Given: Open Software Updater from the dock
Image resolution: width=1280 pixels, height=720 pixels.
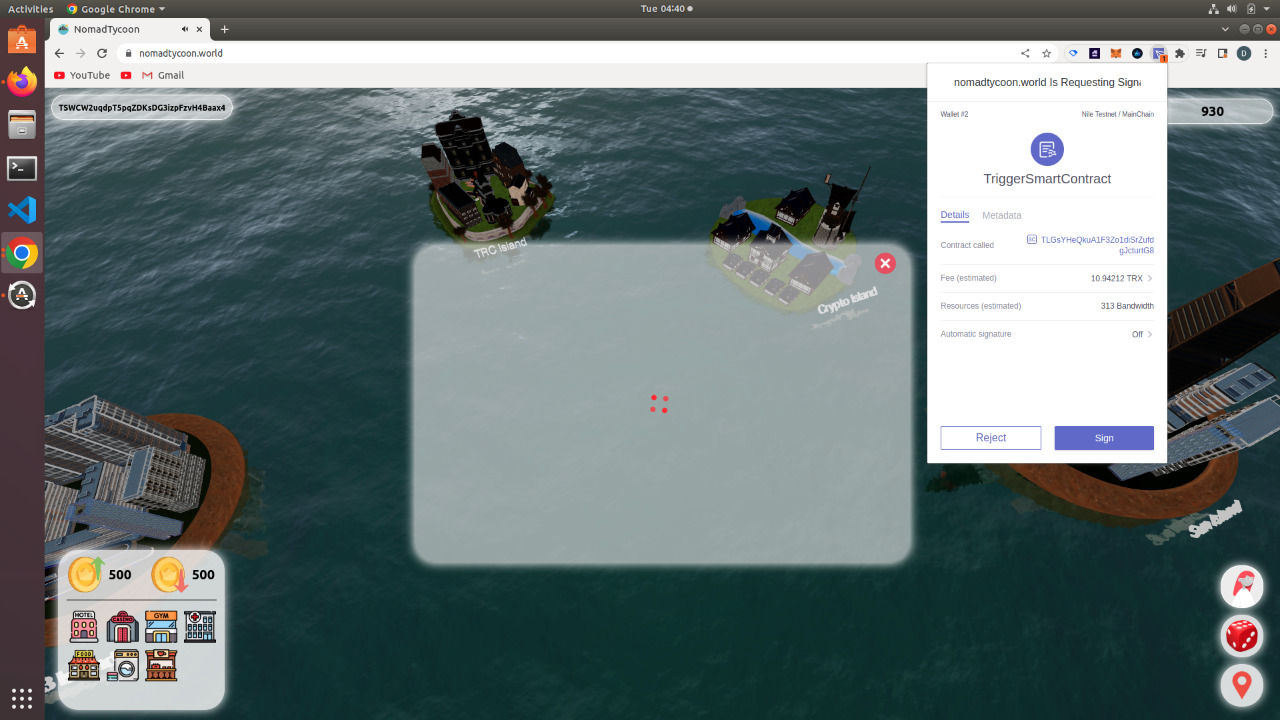Looking at the screenshot, I should pyautogui.click(x=22, y=296).
